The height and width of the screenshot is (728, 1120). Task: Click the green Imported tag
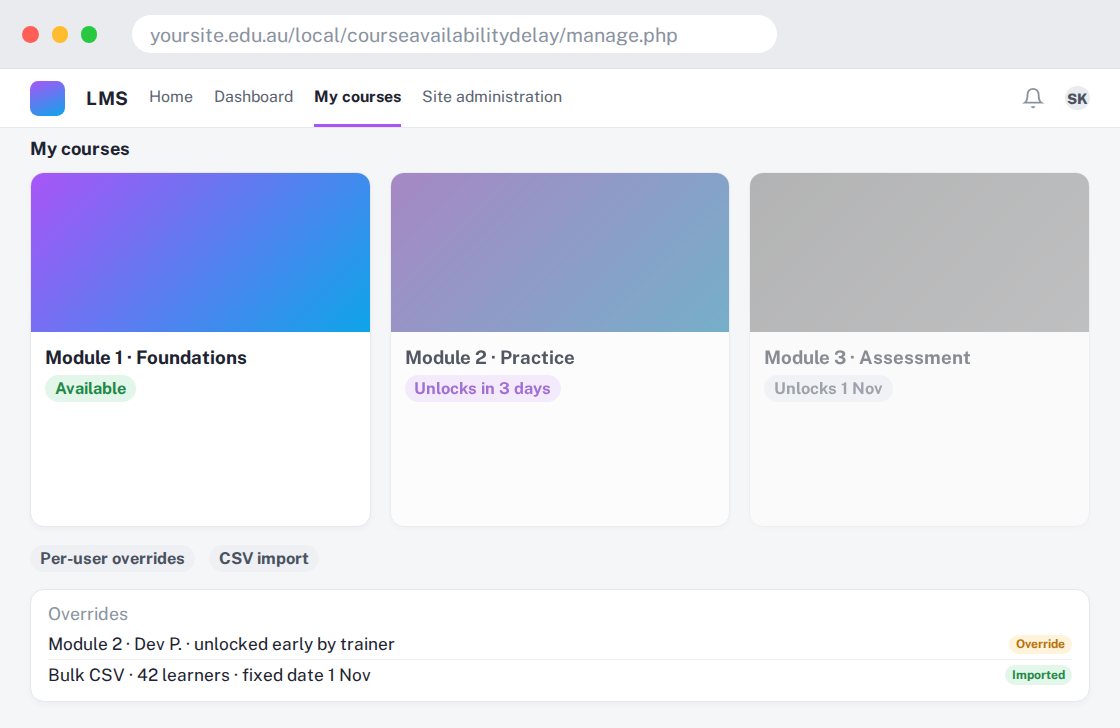pyautogui.click(x=1038, y=675)
